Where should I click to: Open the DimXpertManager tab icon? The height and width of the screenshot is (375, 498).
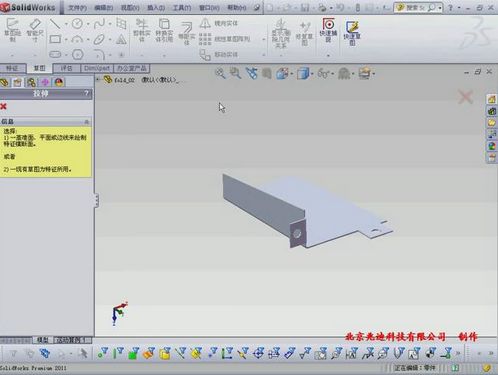pyautogui.click(x=45, y=82)
